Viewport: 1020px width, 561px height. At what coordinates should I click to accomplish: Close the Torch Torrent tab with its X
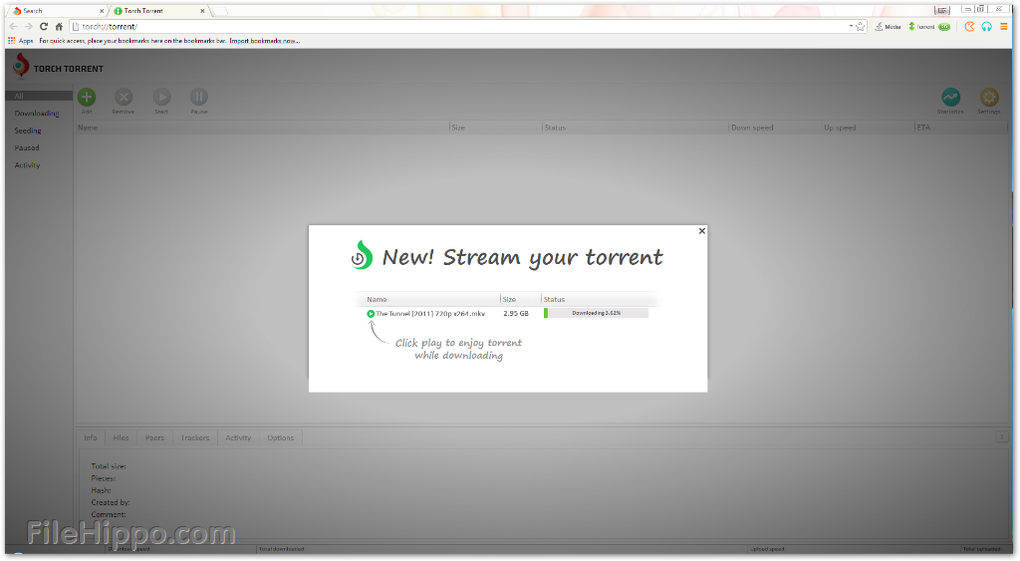(203, 11)
